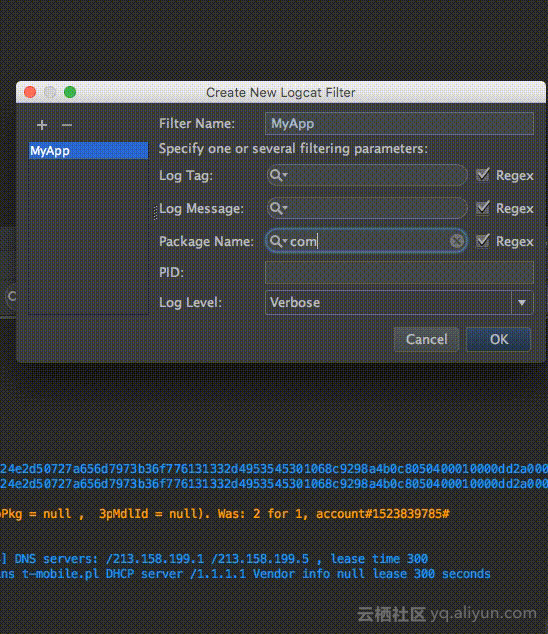
Task: Toggle Regex checkbox for Package Name
Action: (x=482, y=241)
